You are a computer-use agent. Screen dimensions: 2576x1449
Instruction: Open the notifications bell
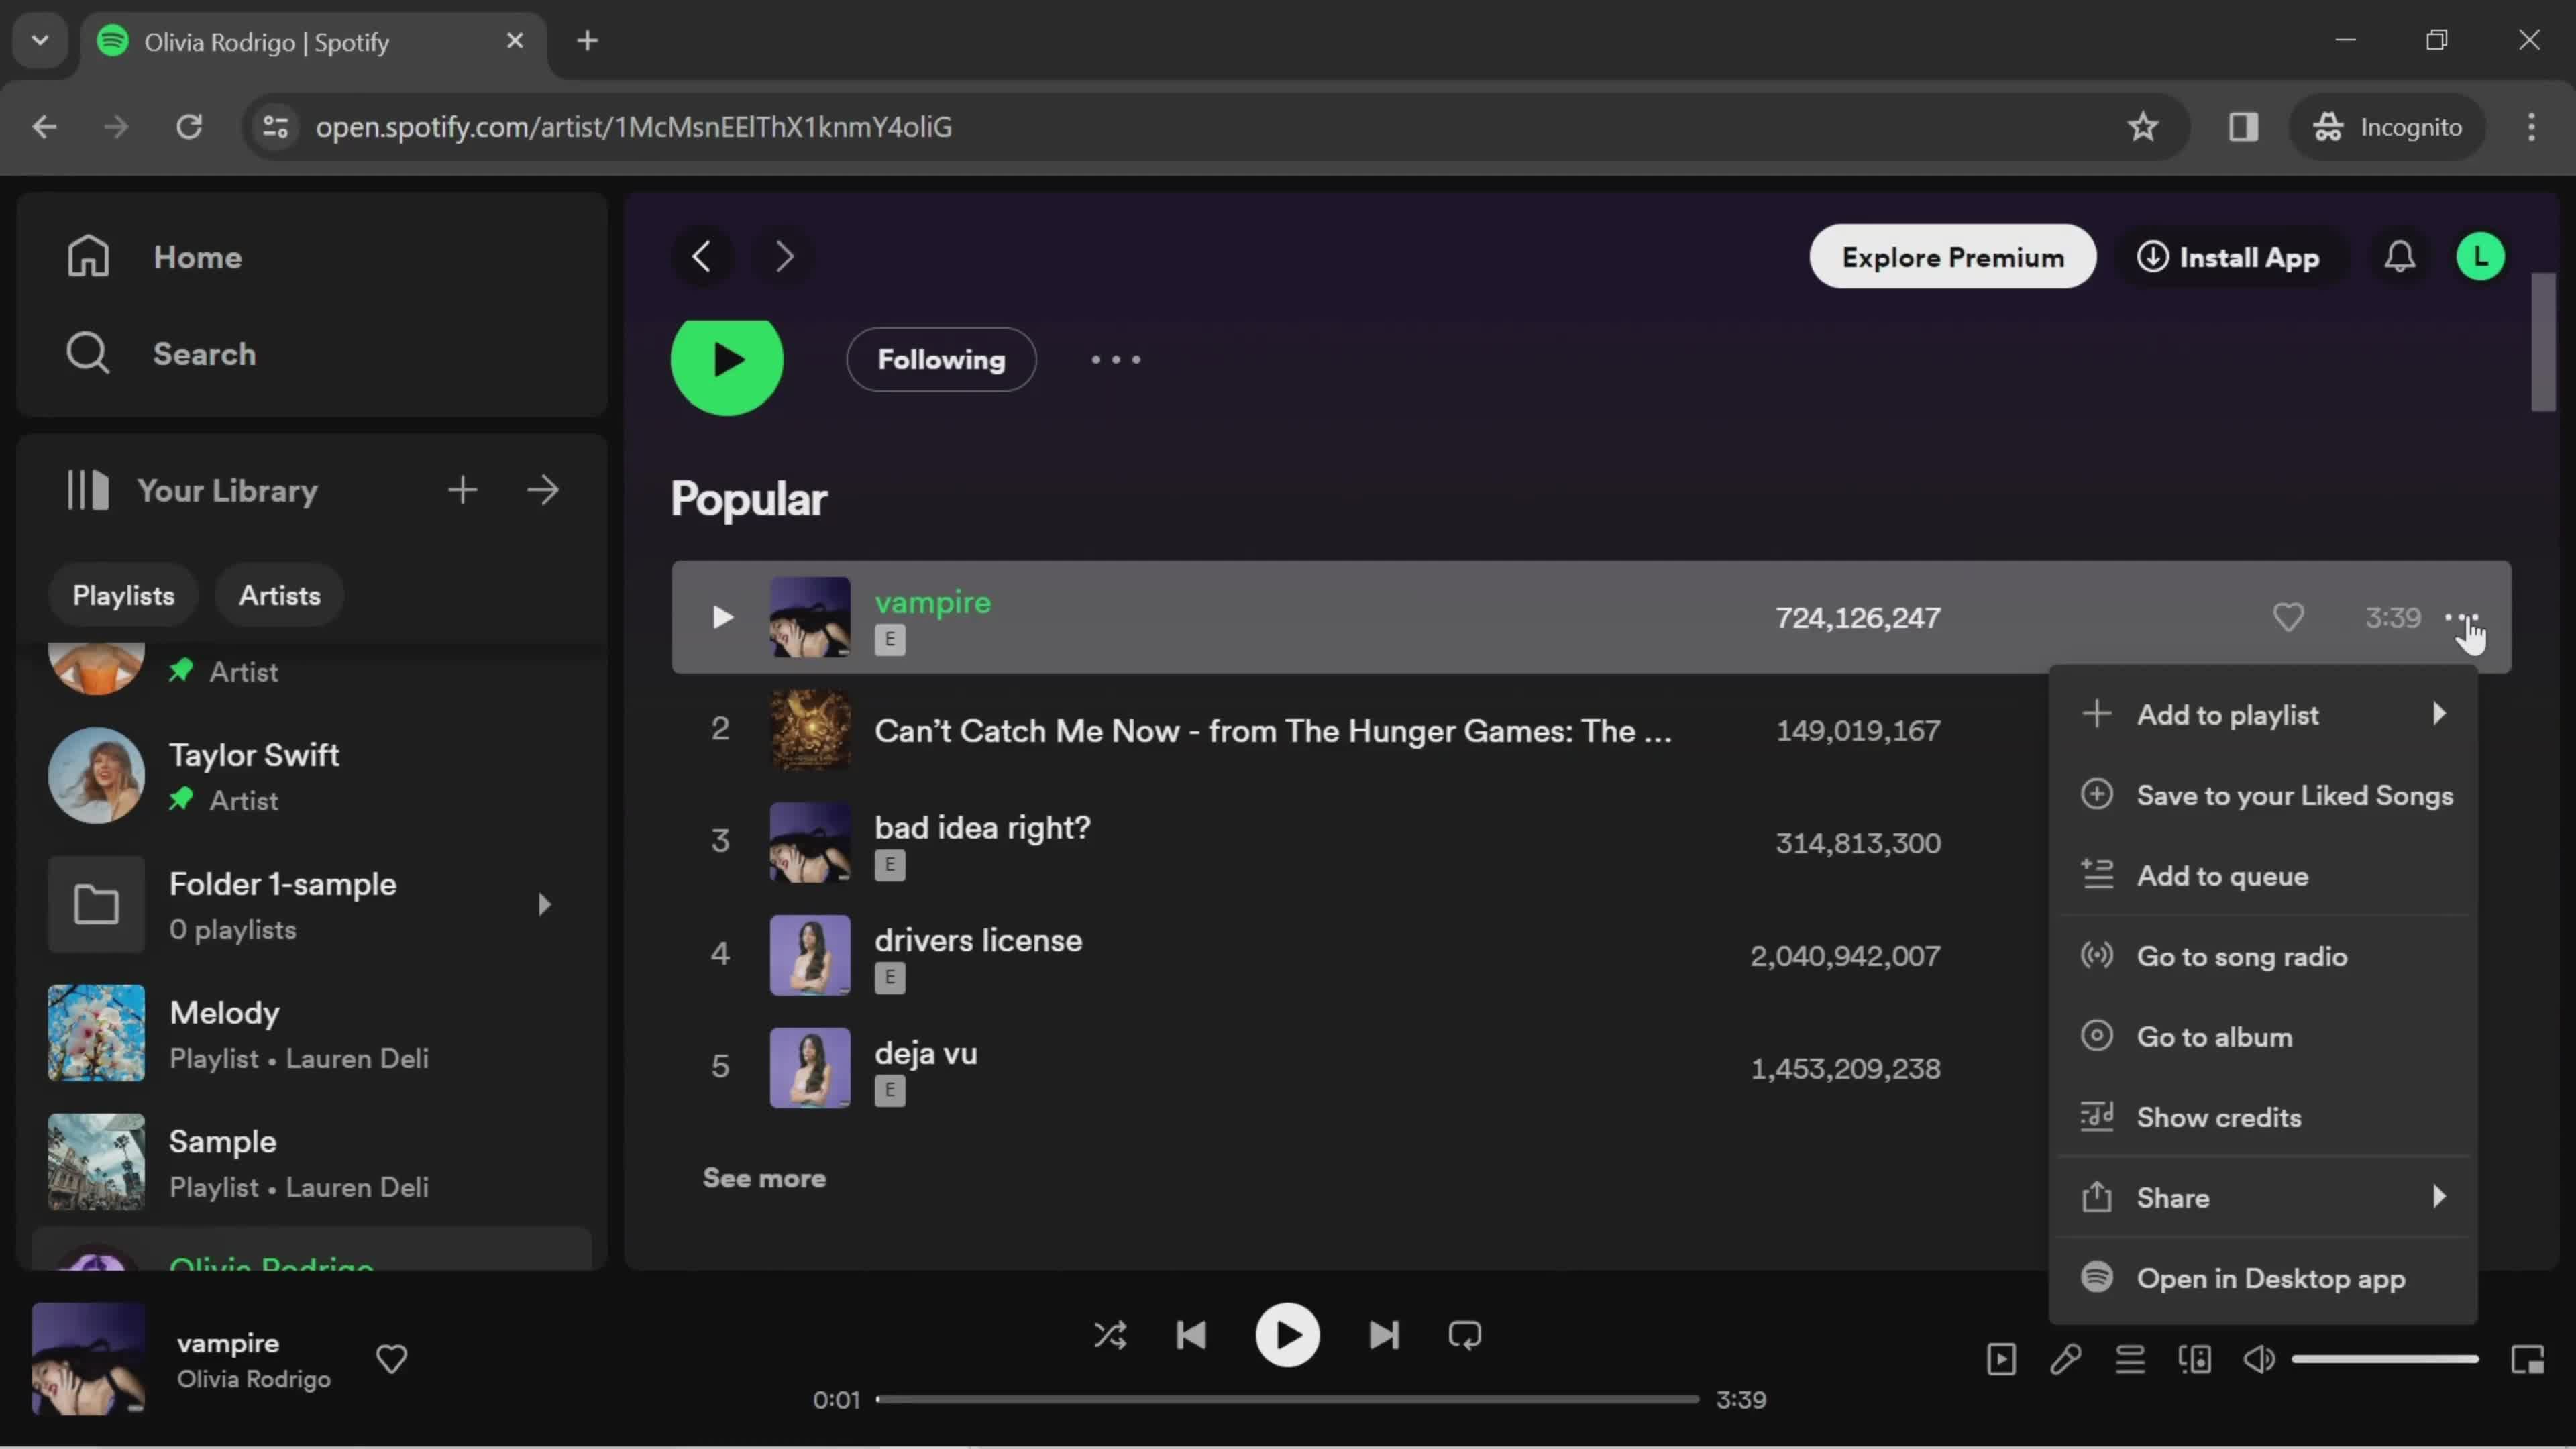[2400, 257]
